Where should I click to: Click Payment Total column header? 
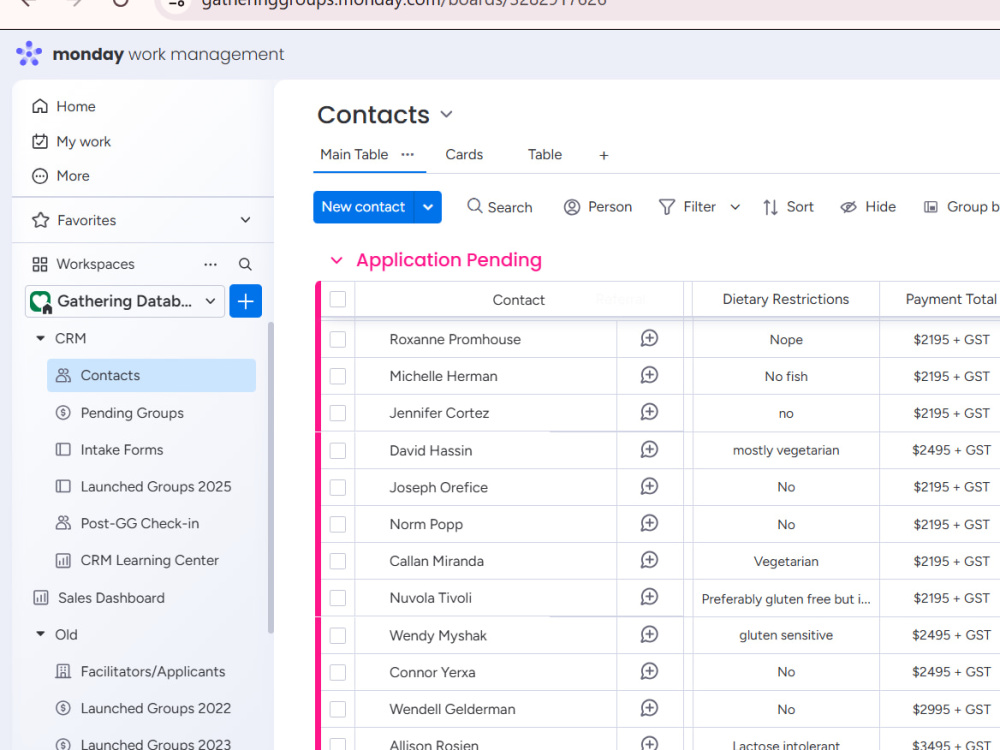[x=950, y=299]
